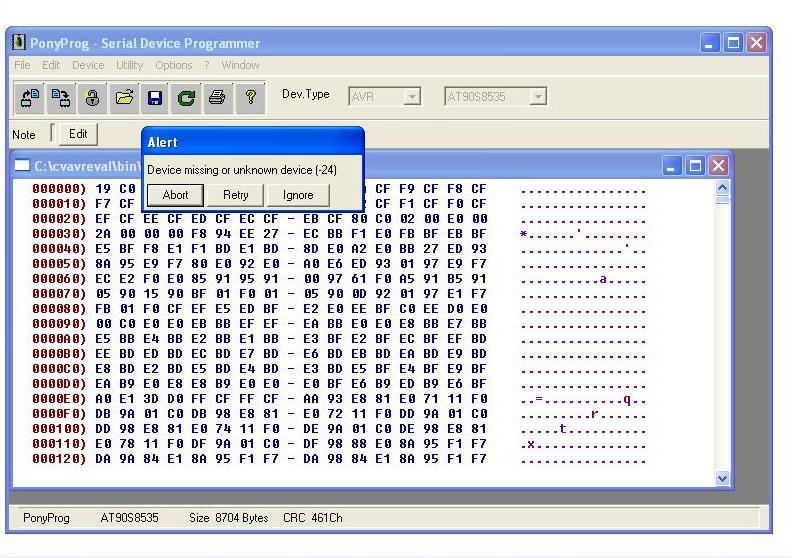
Task: Click Ignore in the Alert dialog
Action: pyautogui.click(x=298, y=195)
